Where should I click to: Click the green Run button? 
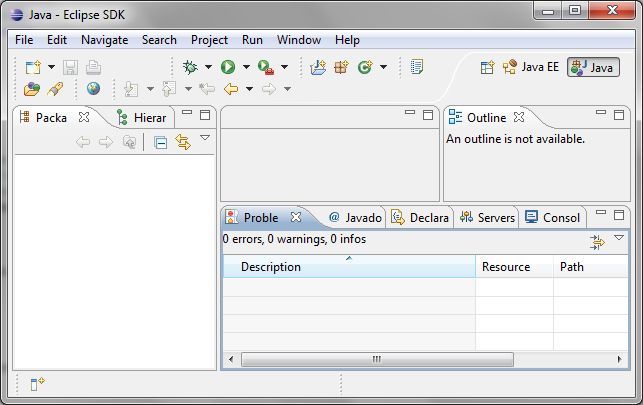click(228, 67)
